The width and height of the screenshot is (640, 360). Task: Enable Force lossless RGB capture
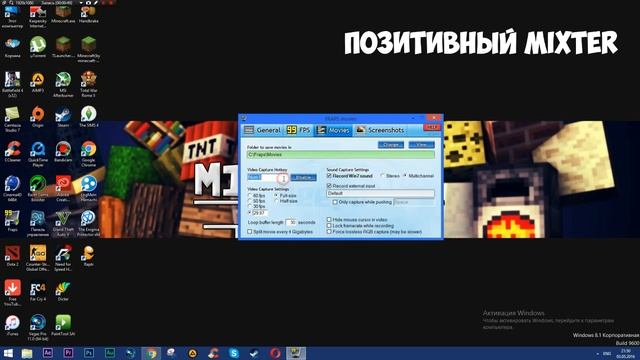(329, 232)
